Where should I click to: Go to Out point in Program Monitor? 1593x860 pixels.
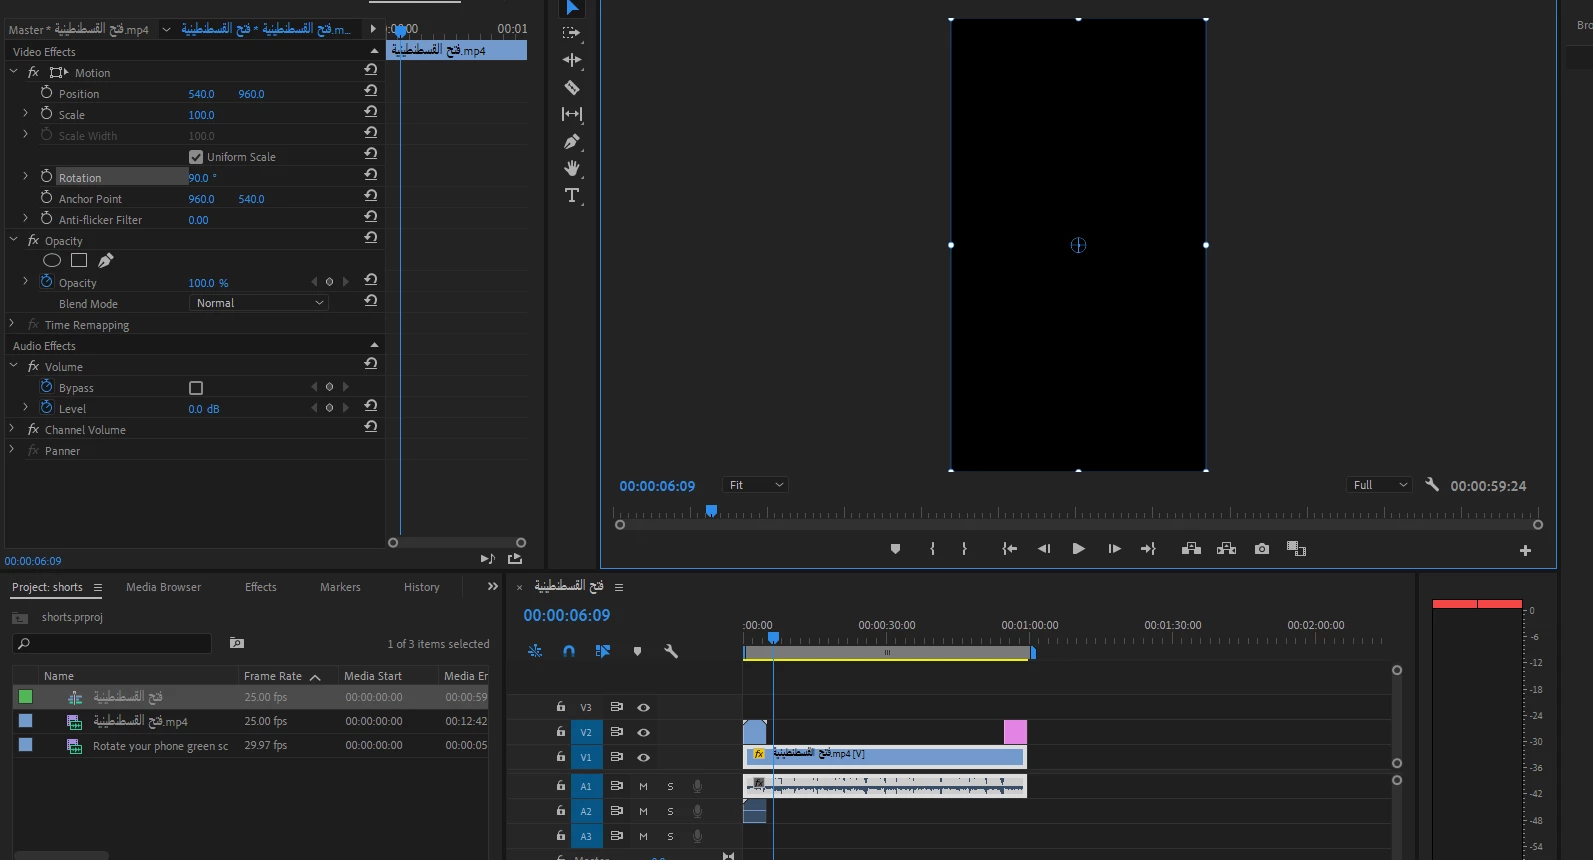click(x=1148, y=549)
